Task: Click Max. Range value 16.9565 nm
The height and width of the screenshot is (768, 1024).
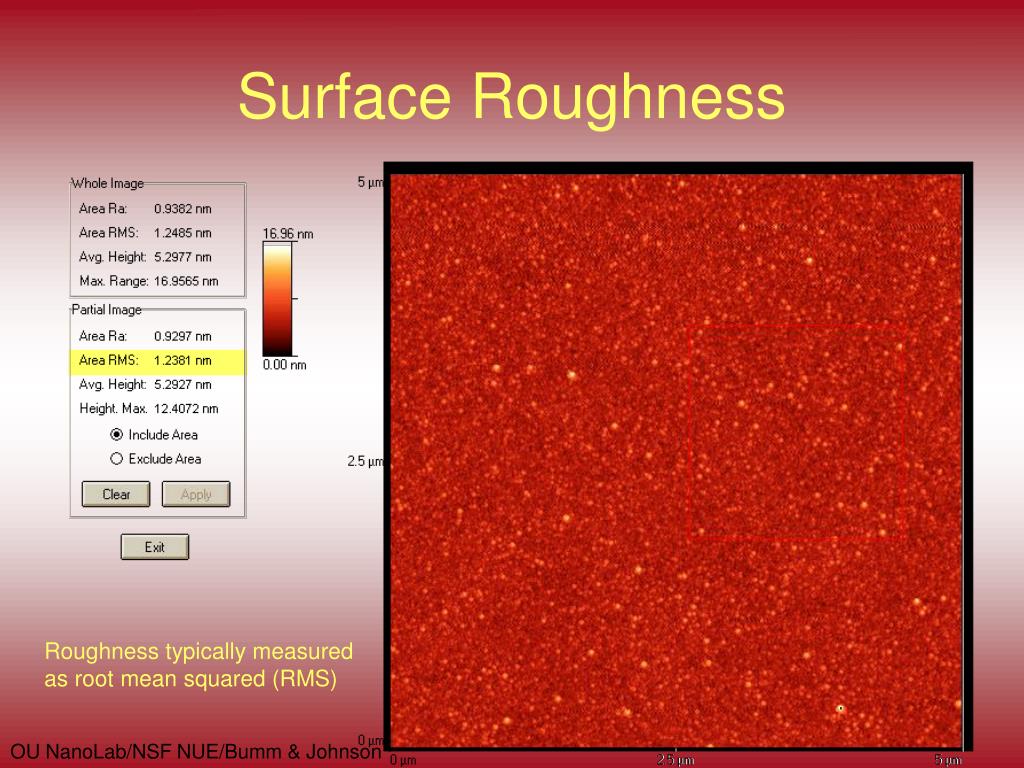Action: 186,281
